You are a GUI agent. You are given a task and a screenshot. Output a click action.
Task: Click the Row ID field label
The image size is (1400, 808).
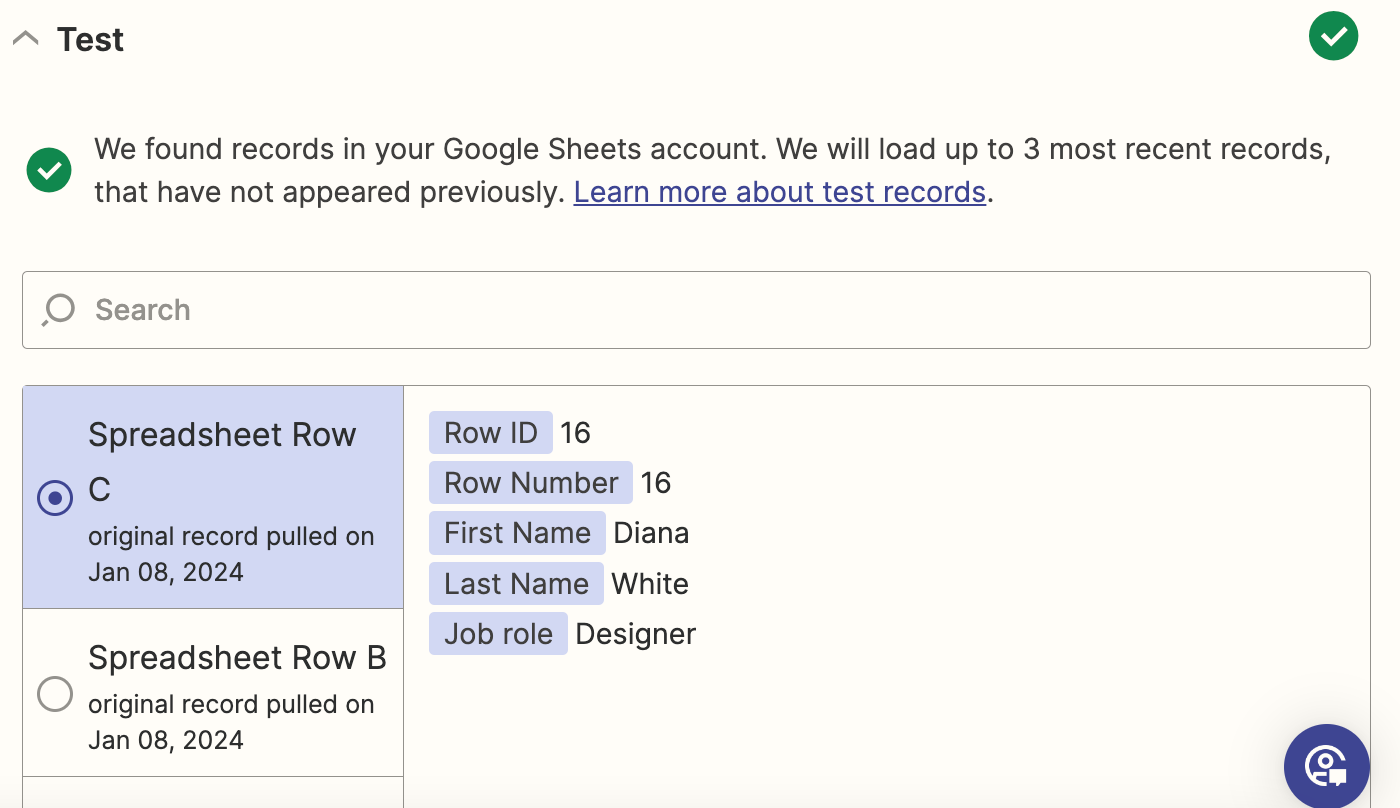[x=490, y=433]
